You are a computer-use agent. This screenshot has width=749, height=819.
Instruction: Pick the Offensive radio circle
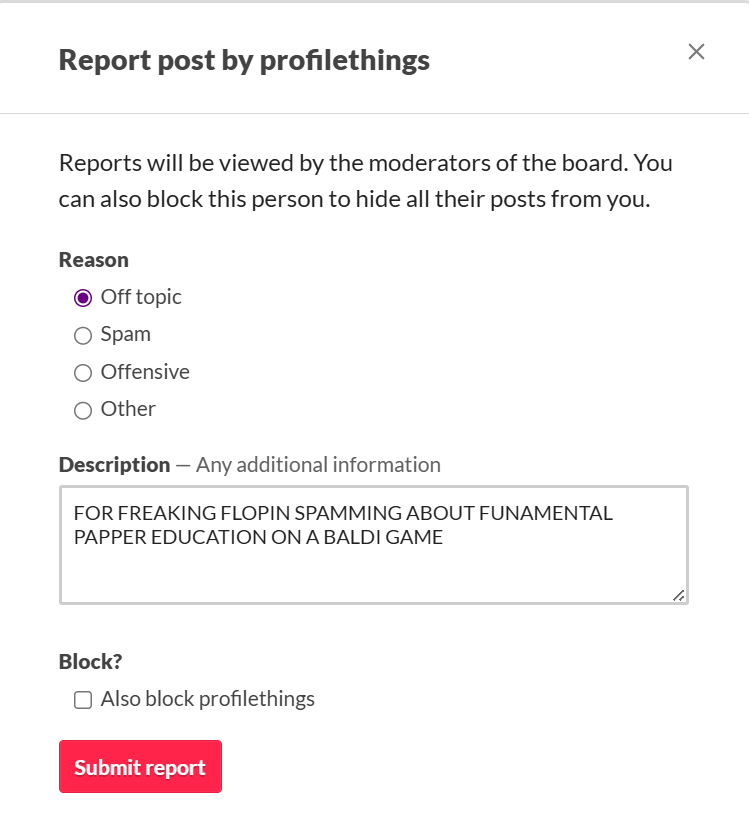pos(83,373)
